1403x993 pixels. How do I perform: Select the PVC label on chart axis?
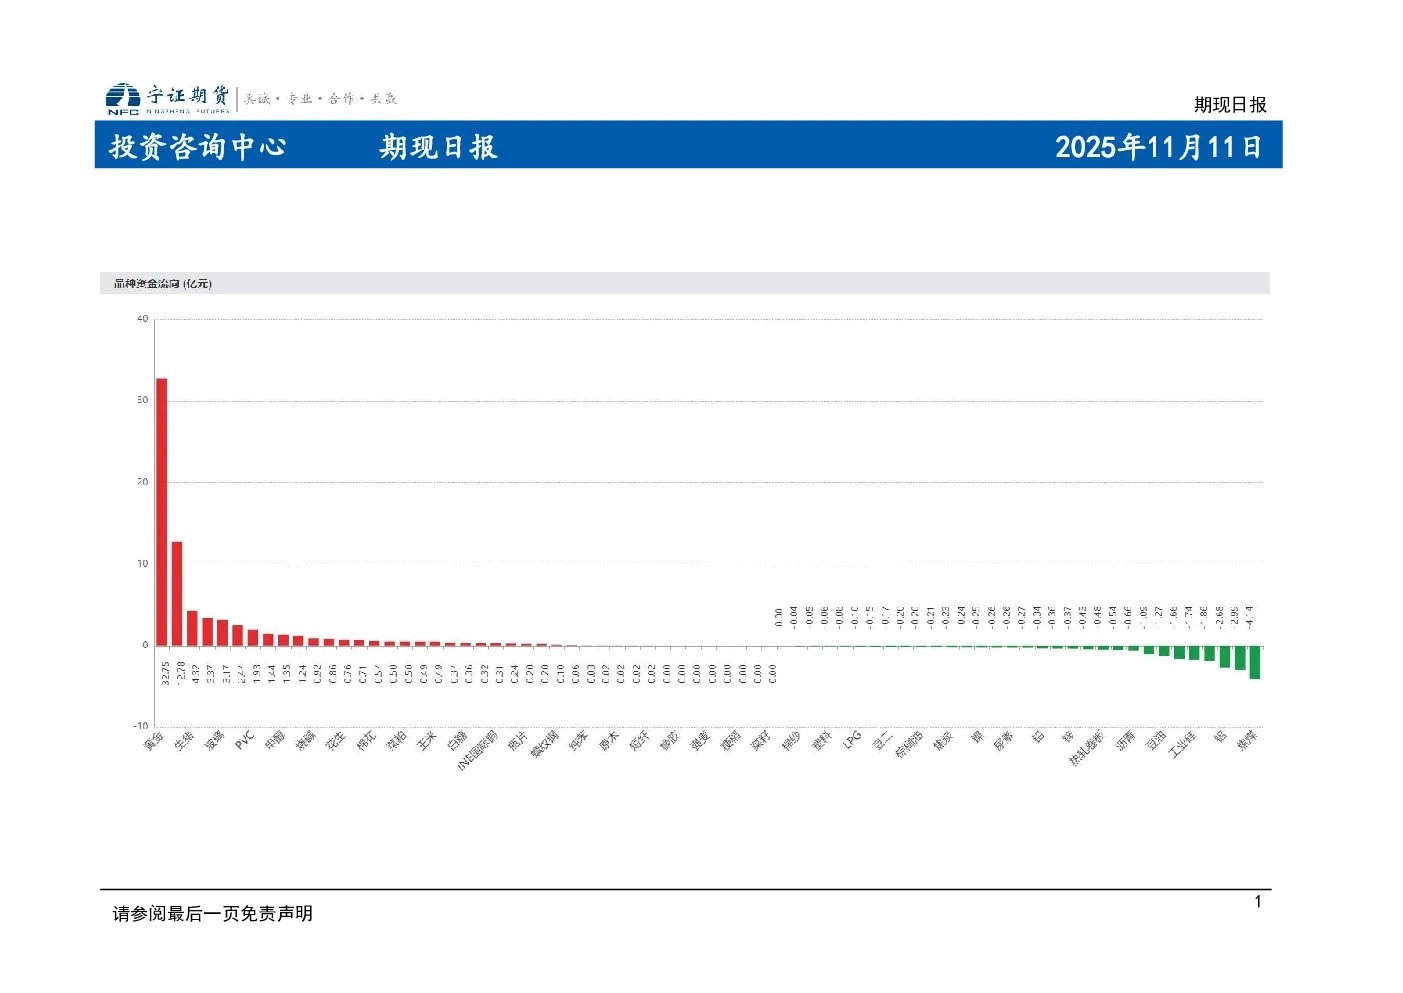tap(245, 740)
